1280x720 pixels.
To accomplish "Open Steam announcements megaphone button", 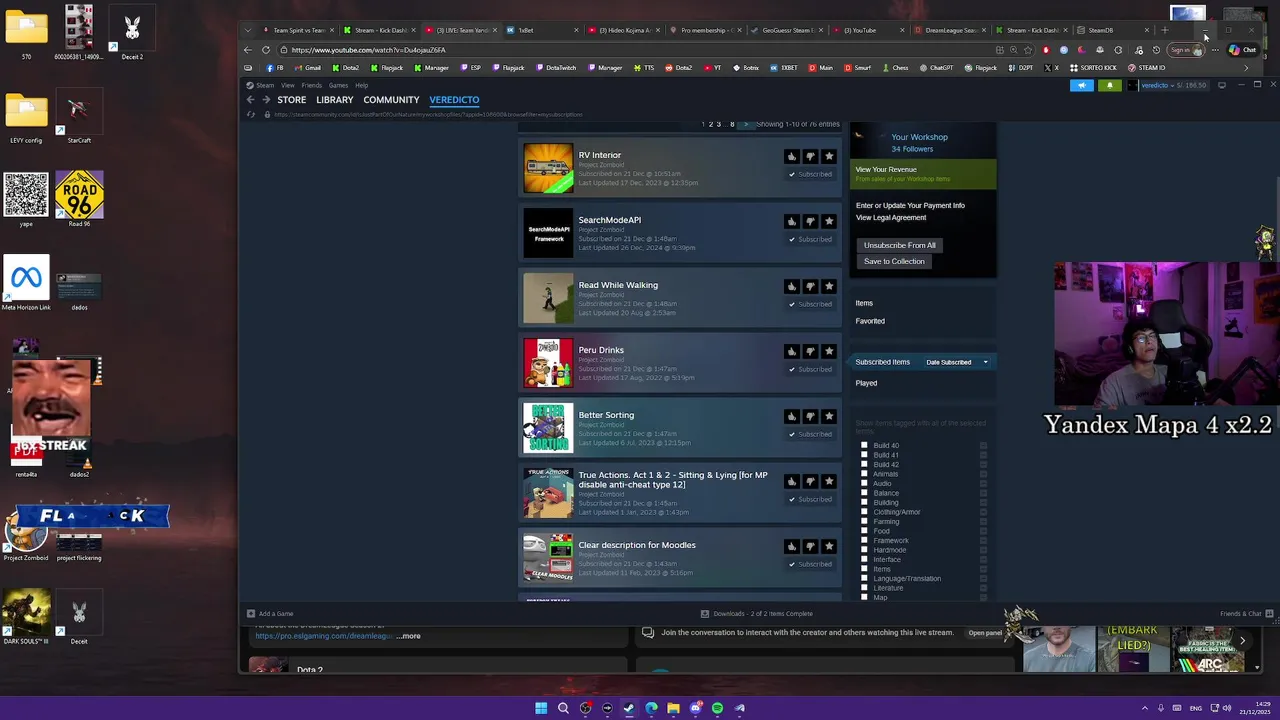I will tap(1082, 85).
